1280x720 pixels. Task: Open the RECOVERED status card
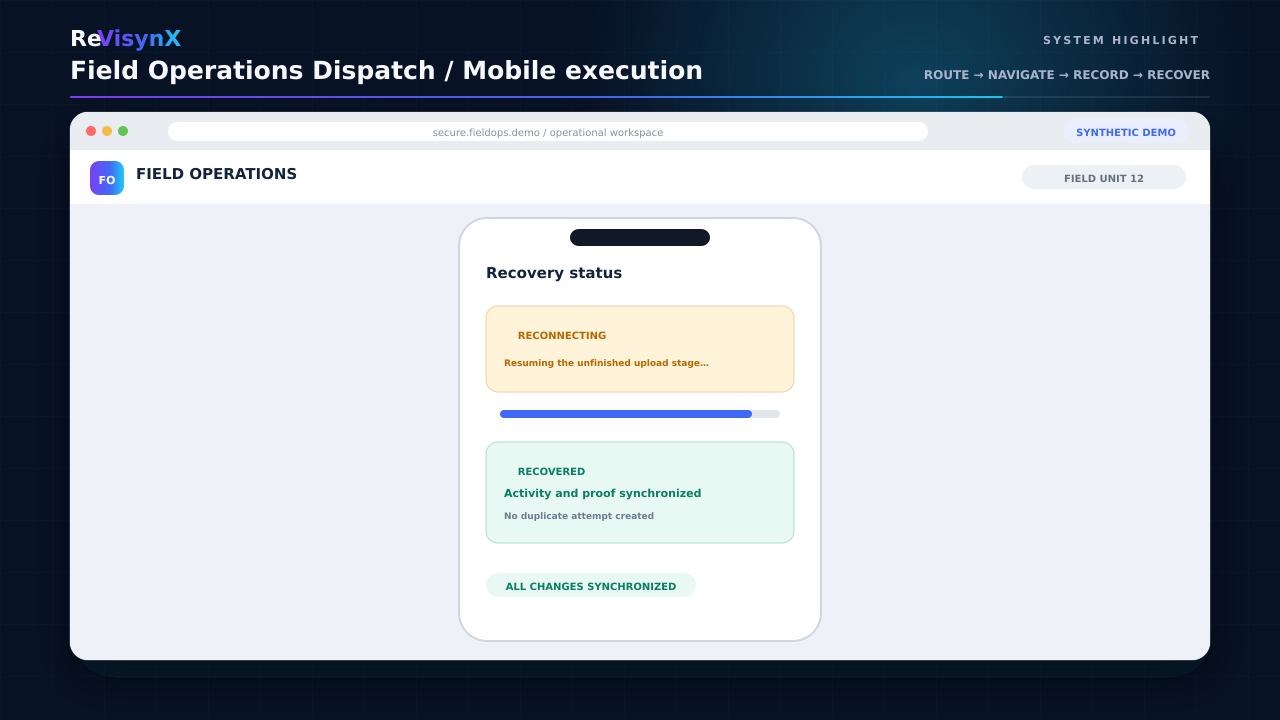640,493
